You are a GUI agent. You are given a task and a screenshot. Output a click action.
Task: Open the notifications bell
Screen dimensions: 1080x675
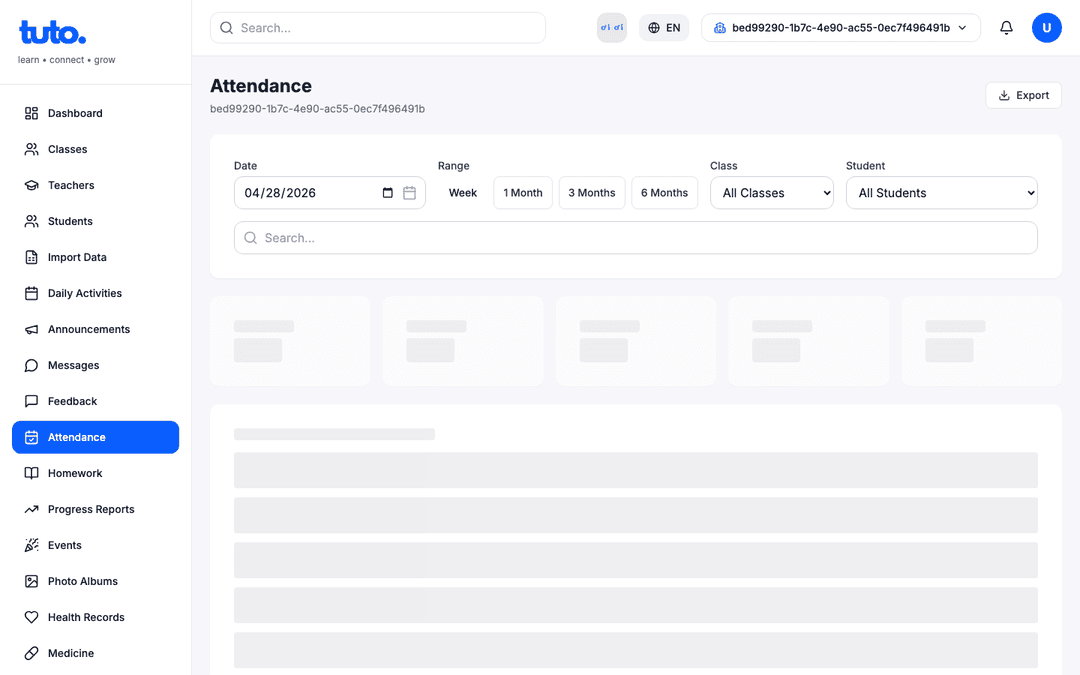pos(1006,28)
